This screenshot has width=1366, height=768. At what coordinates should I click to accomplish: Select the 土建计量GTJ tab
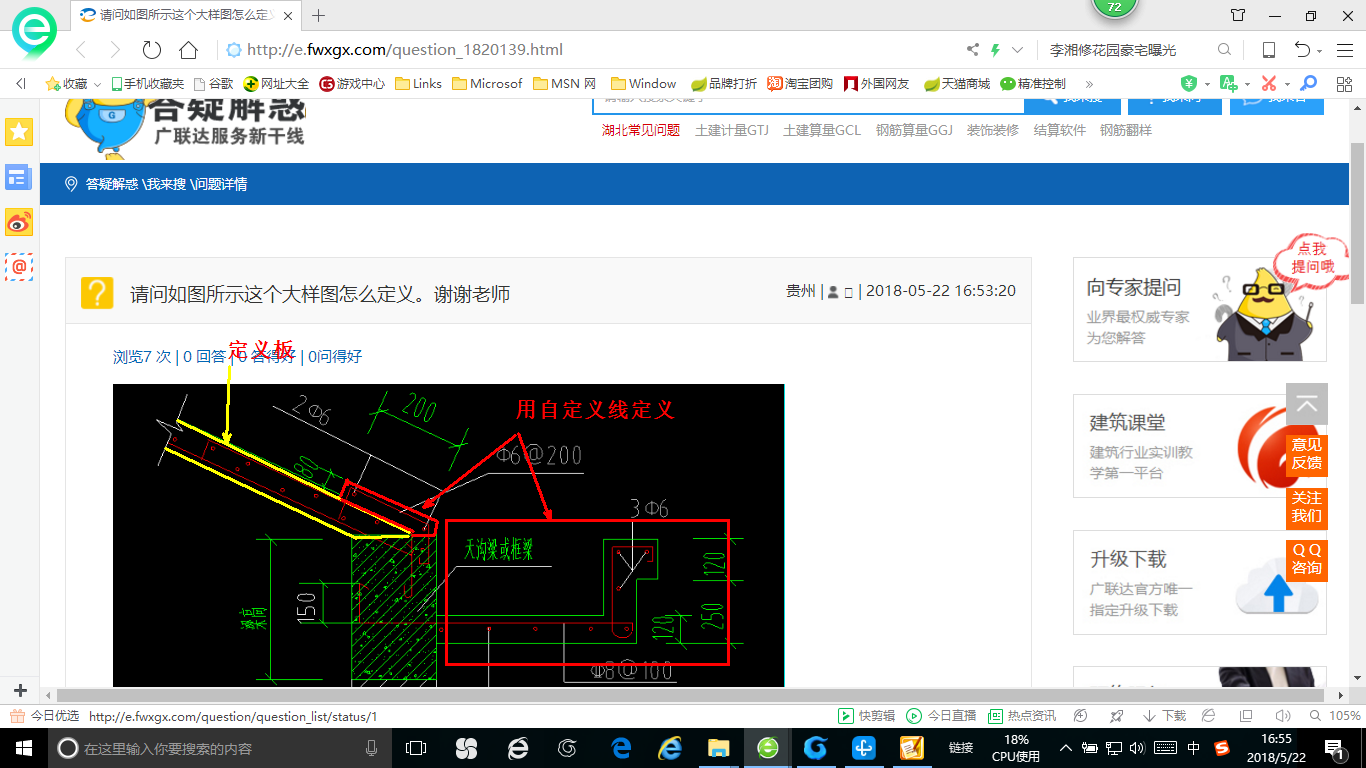732,130
